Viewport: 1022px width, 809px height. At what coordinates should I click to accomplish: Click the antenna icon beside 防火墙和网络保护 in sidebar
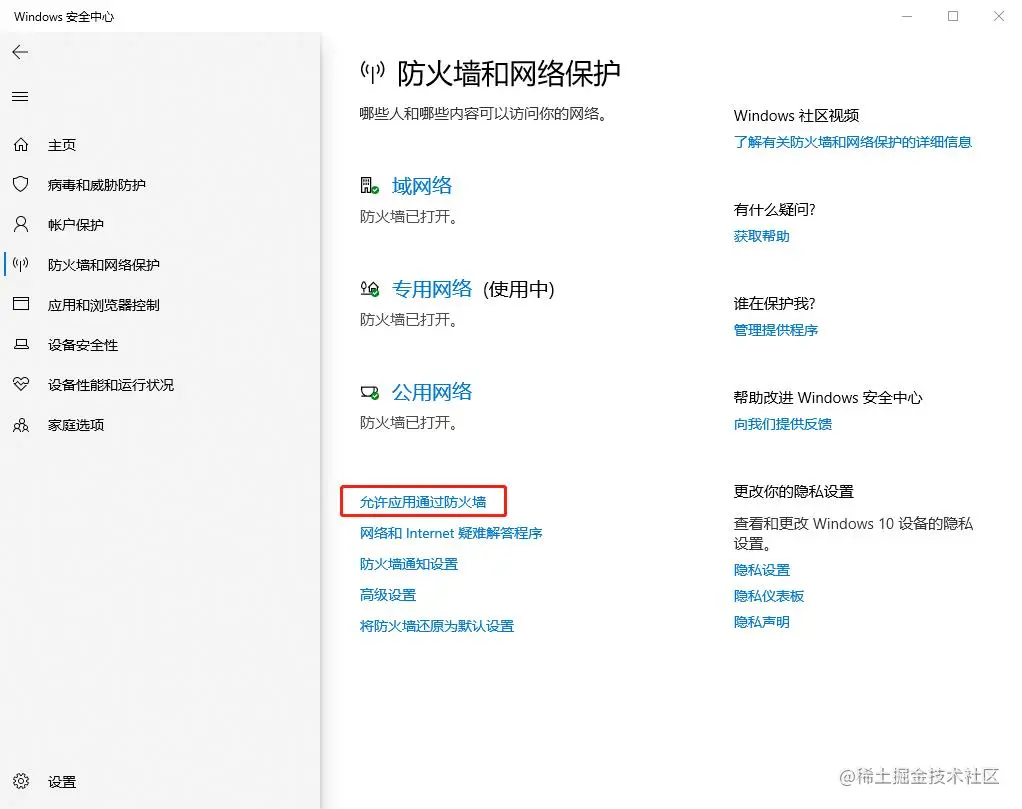point(21,264)
